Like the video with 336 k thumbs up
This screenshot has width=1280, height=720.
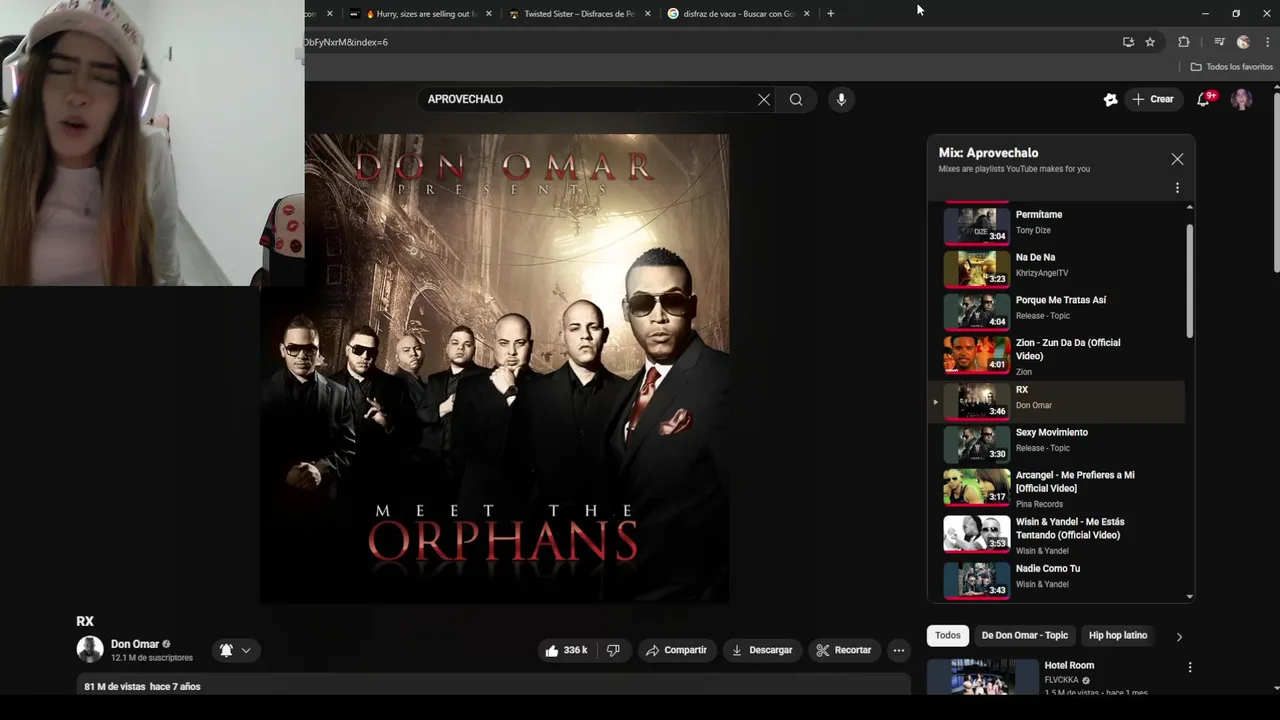point(566,650)
